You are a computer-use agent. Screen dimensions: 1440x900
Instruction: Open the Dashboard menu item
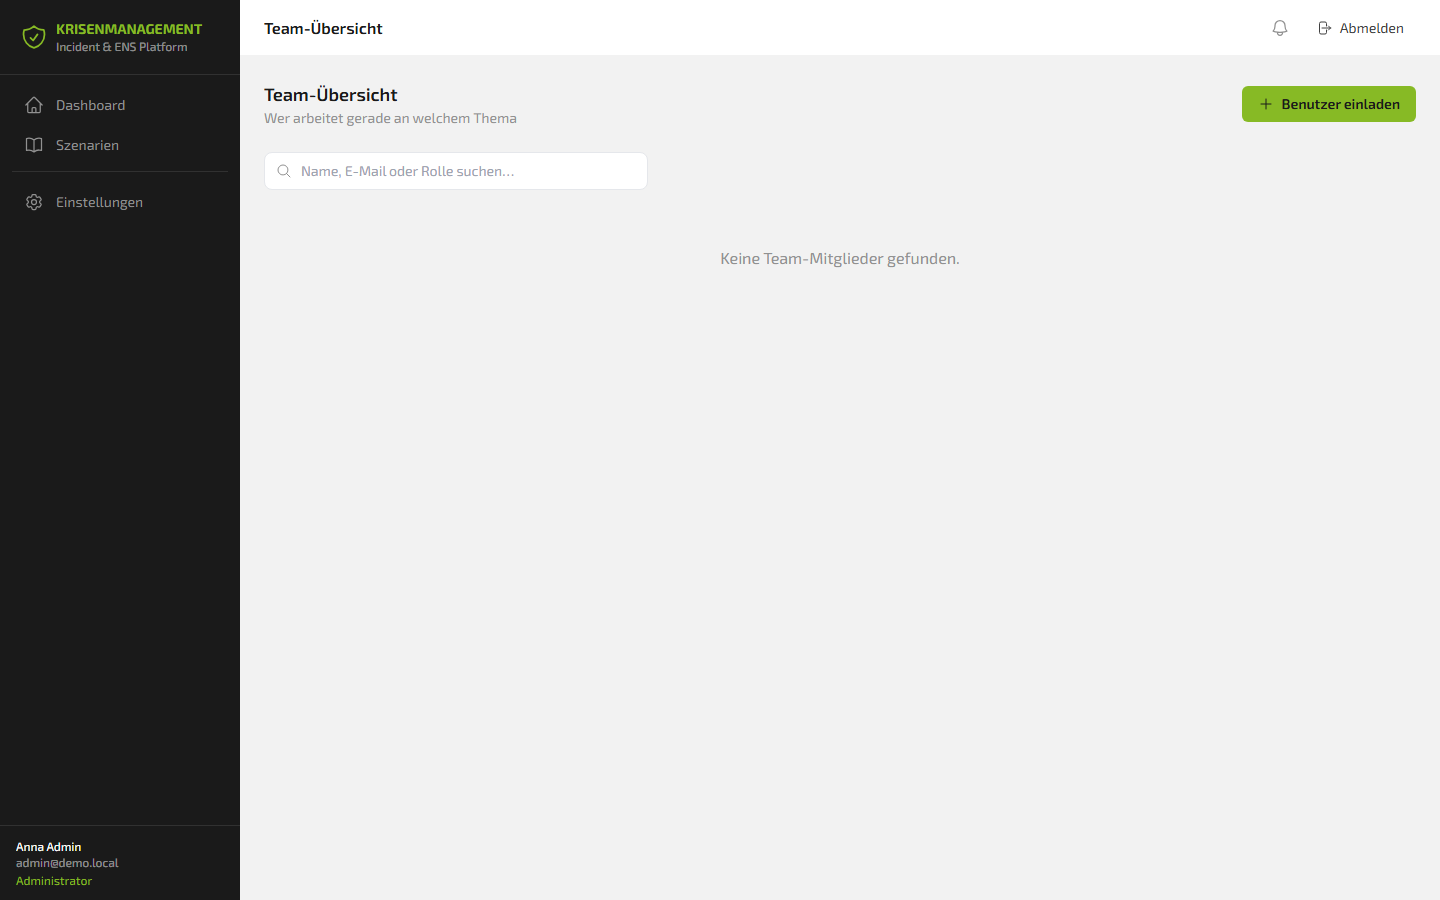(120, 105)
